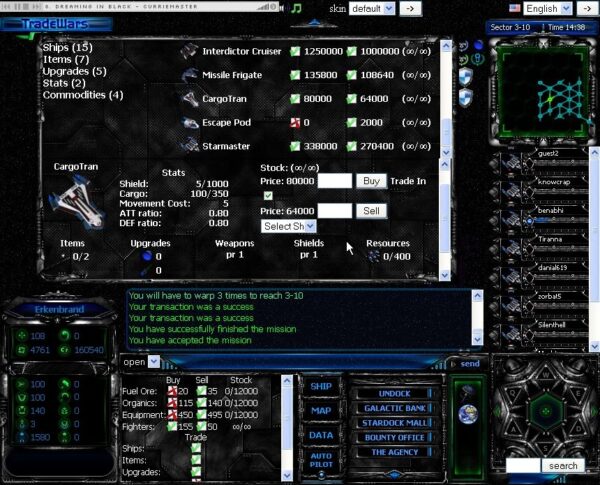Click the buy quantity input field
This screenshot has width=600, height=485.
point(334,181)
